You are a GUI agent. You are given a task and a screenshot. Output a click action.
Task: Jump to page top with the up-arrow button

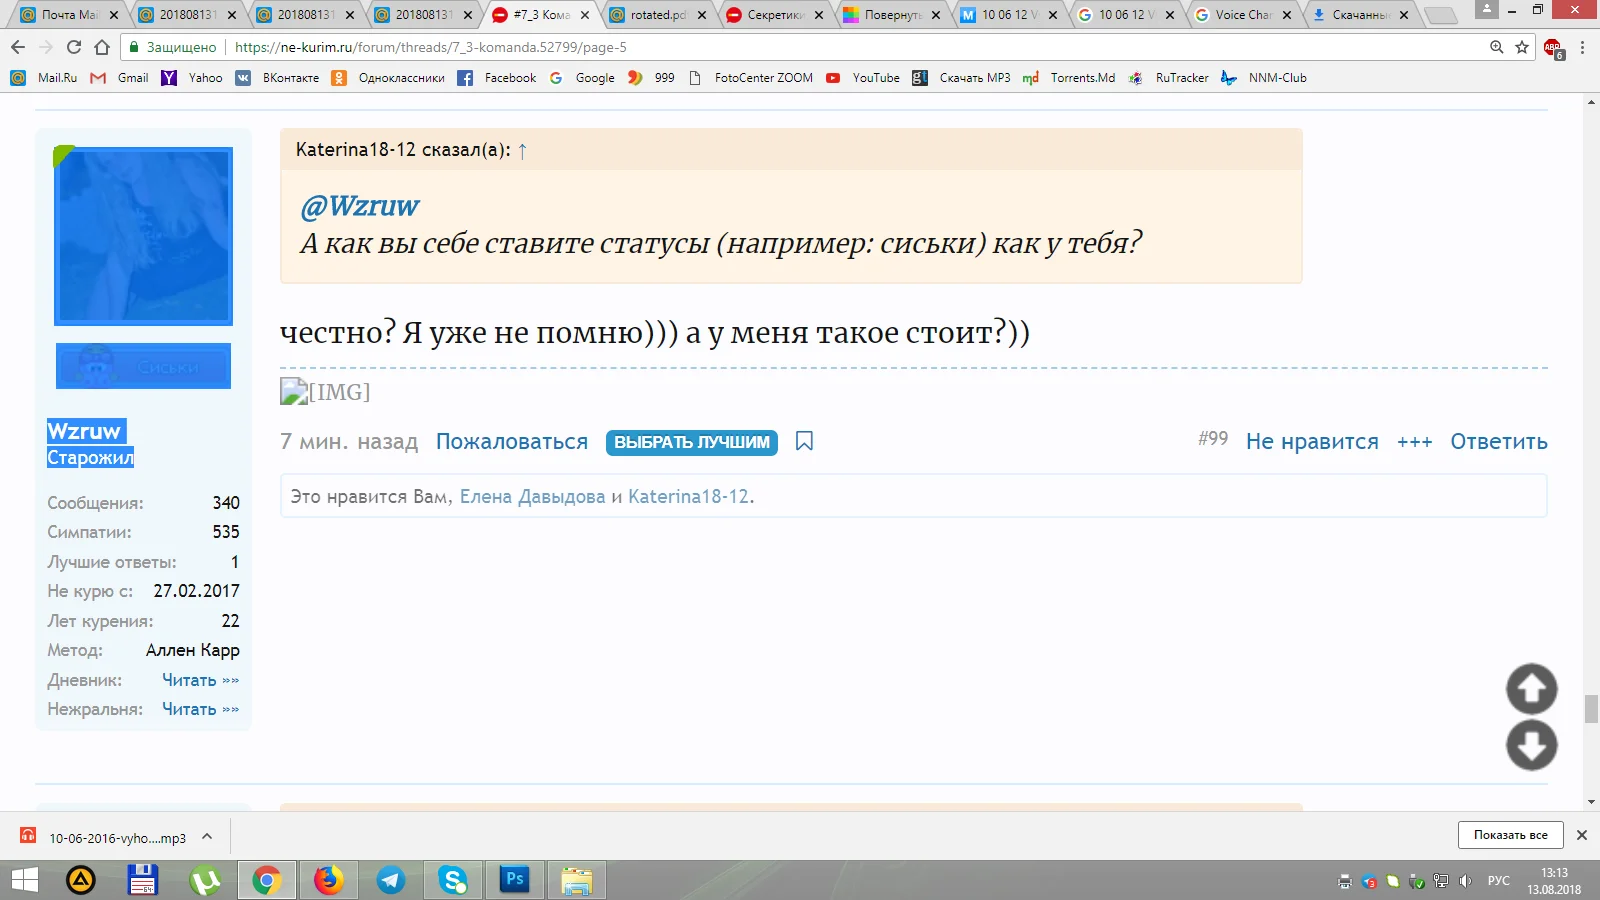[x=1531, y=689]
